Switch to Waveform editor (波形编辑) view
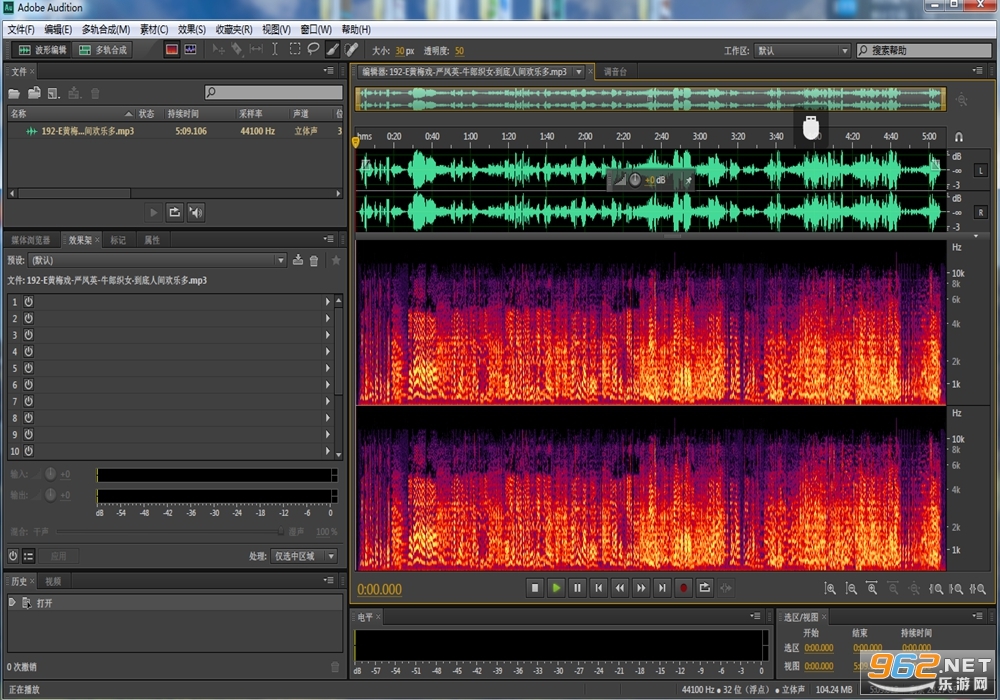1000x700 pixels. 42,50
